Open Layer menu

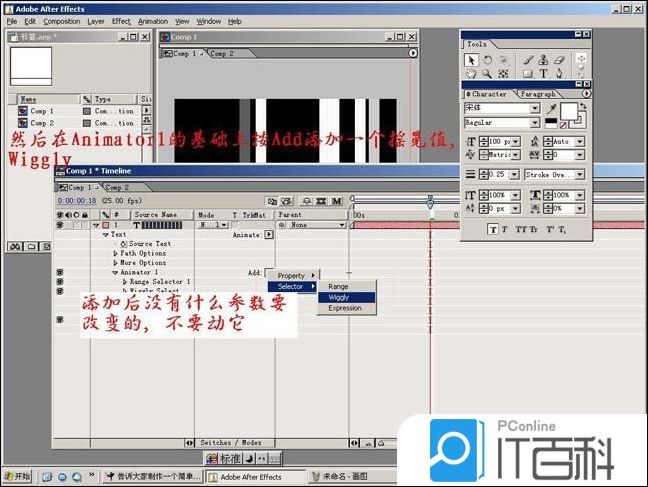pyautogui.click(x=96, y=21)
